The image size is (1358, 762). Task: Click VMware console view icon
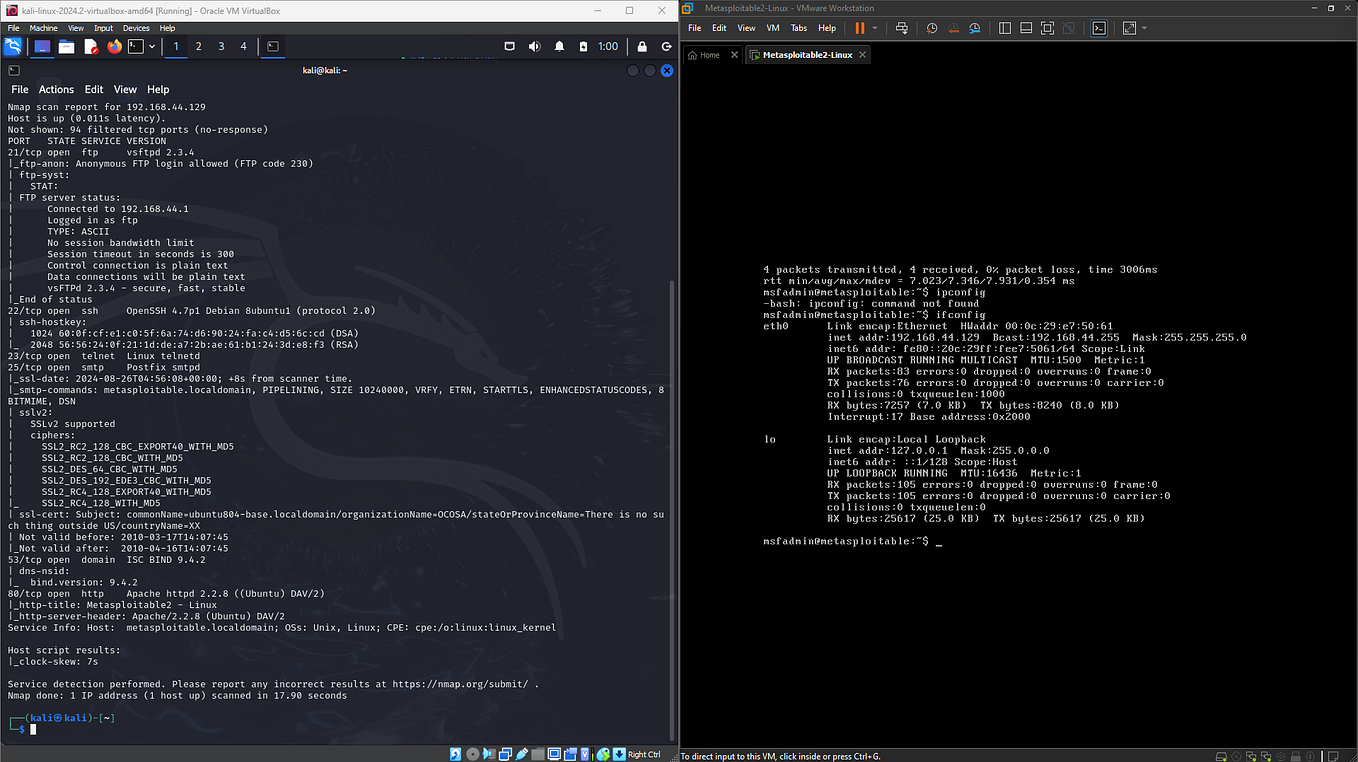point(1099,28)
